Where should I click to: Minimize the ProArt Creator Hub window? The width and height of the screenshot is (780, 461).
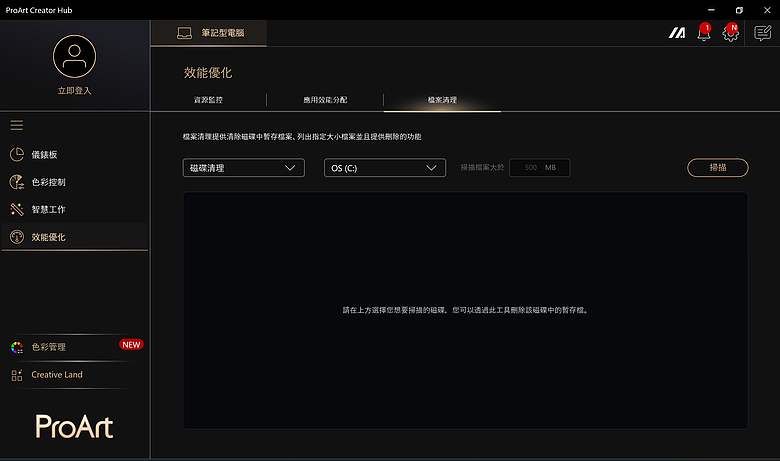[711, 10]
